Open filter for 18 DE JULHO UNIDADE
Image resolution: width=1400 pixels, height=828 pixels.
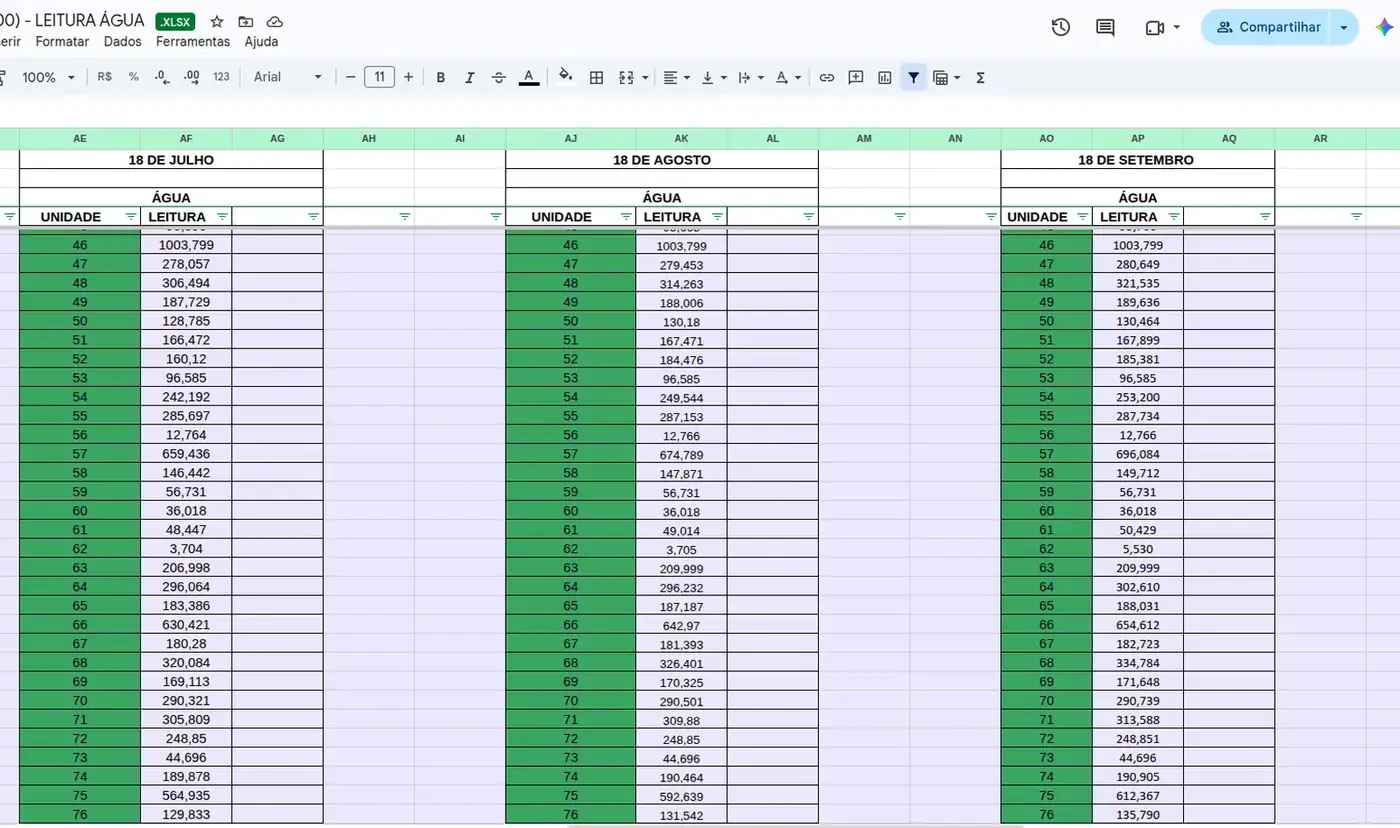point(130,217)
